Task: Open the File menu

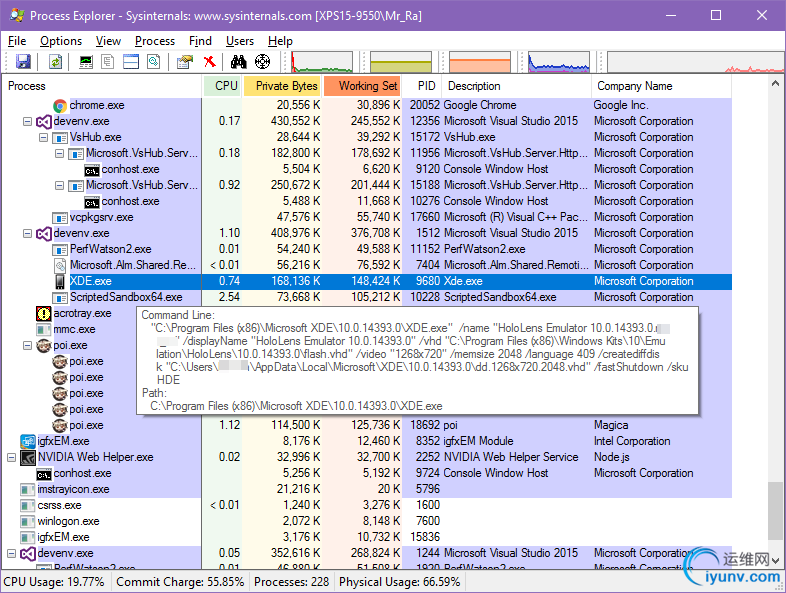Action: 17,41
